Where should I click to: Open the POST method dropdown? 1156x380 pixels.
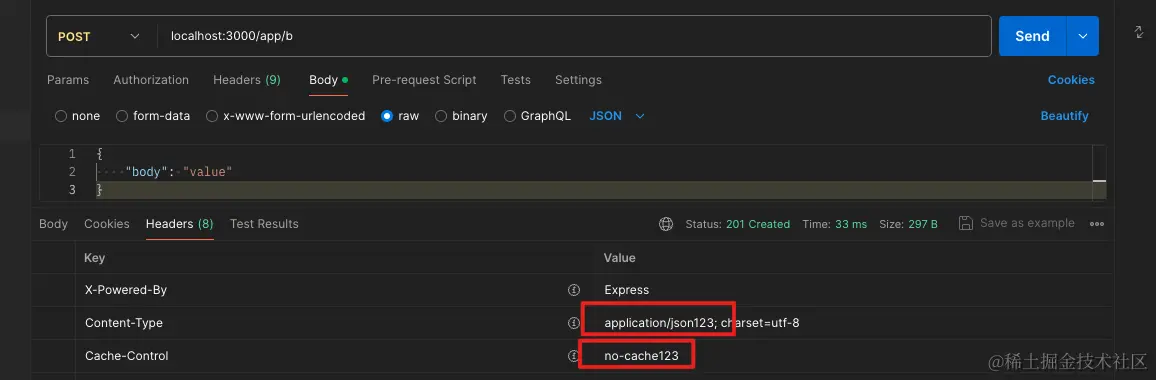click(101, 36)
